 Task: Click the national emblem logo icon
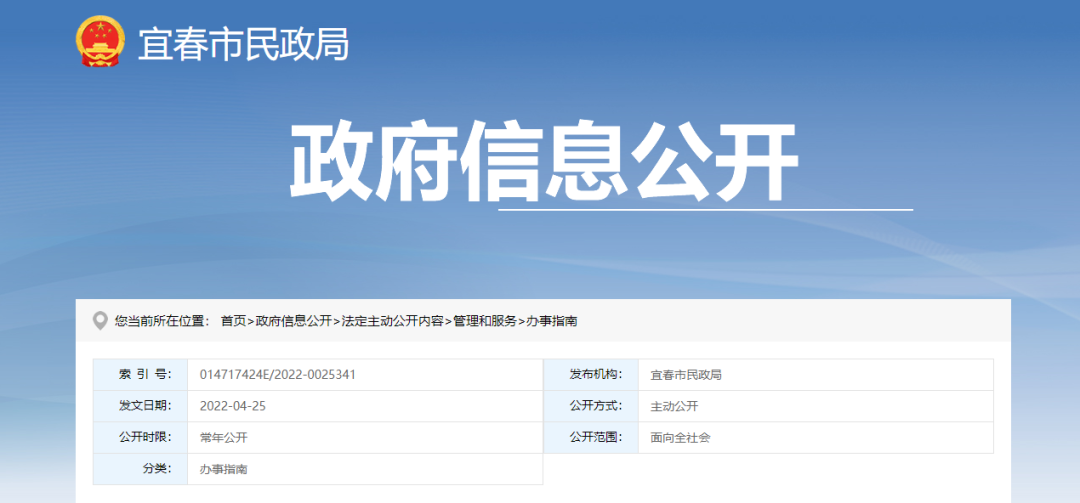click(101, 41)
